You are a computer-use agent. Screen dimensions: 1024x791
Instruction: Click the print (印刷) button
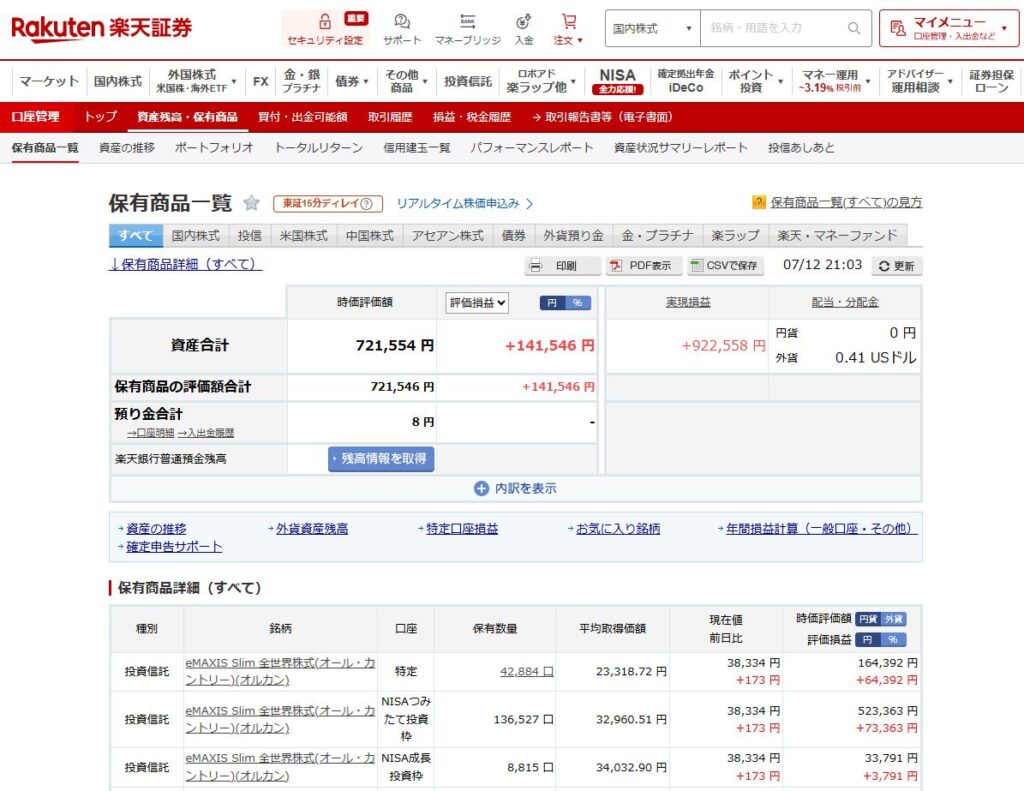click(562, 266)
